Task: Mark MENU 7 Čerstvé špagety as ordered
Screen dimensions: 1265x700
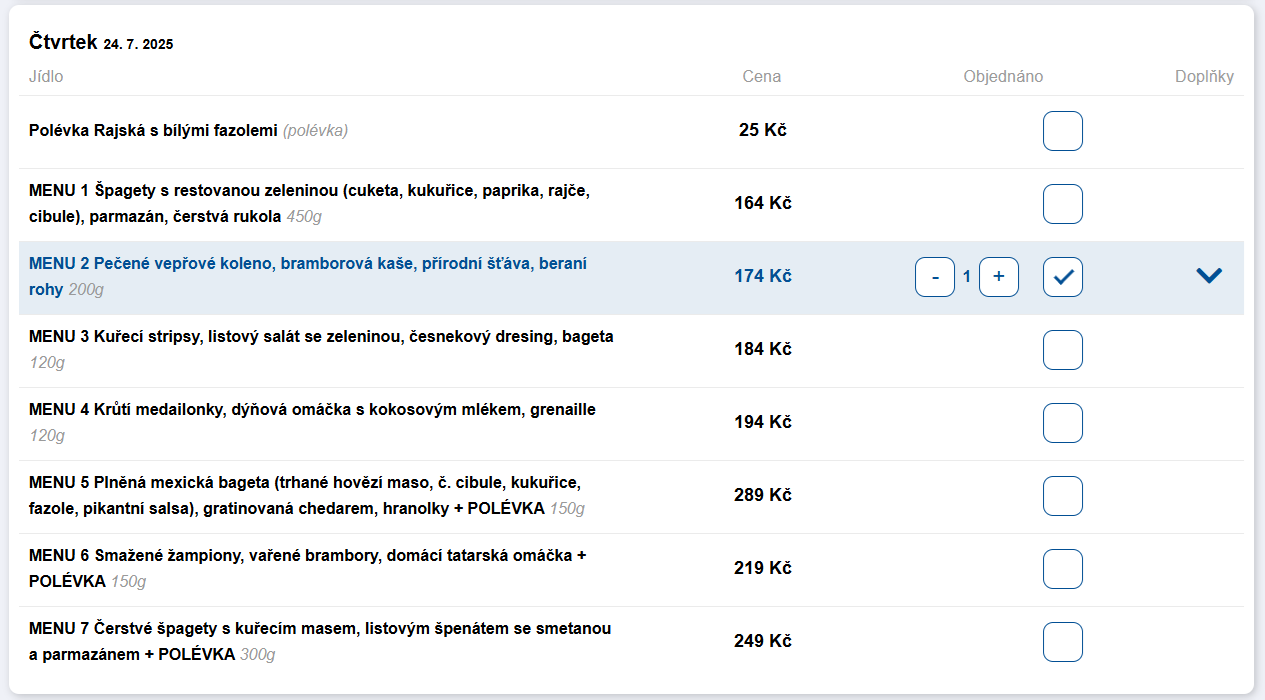Action: pos(1062,642)
